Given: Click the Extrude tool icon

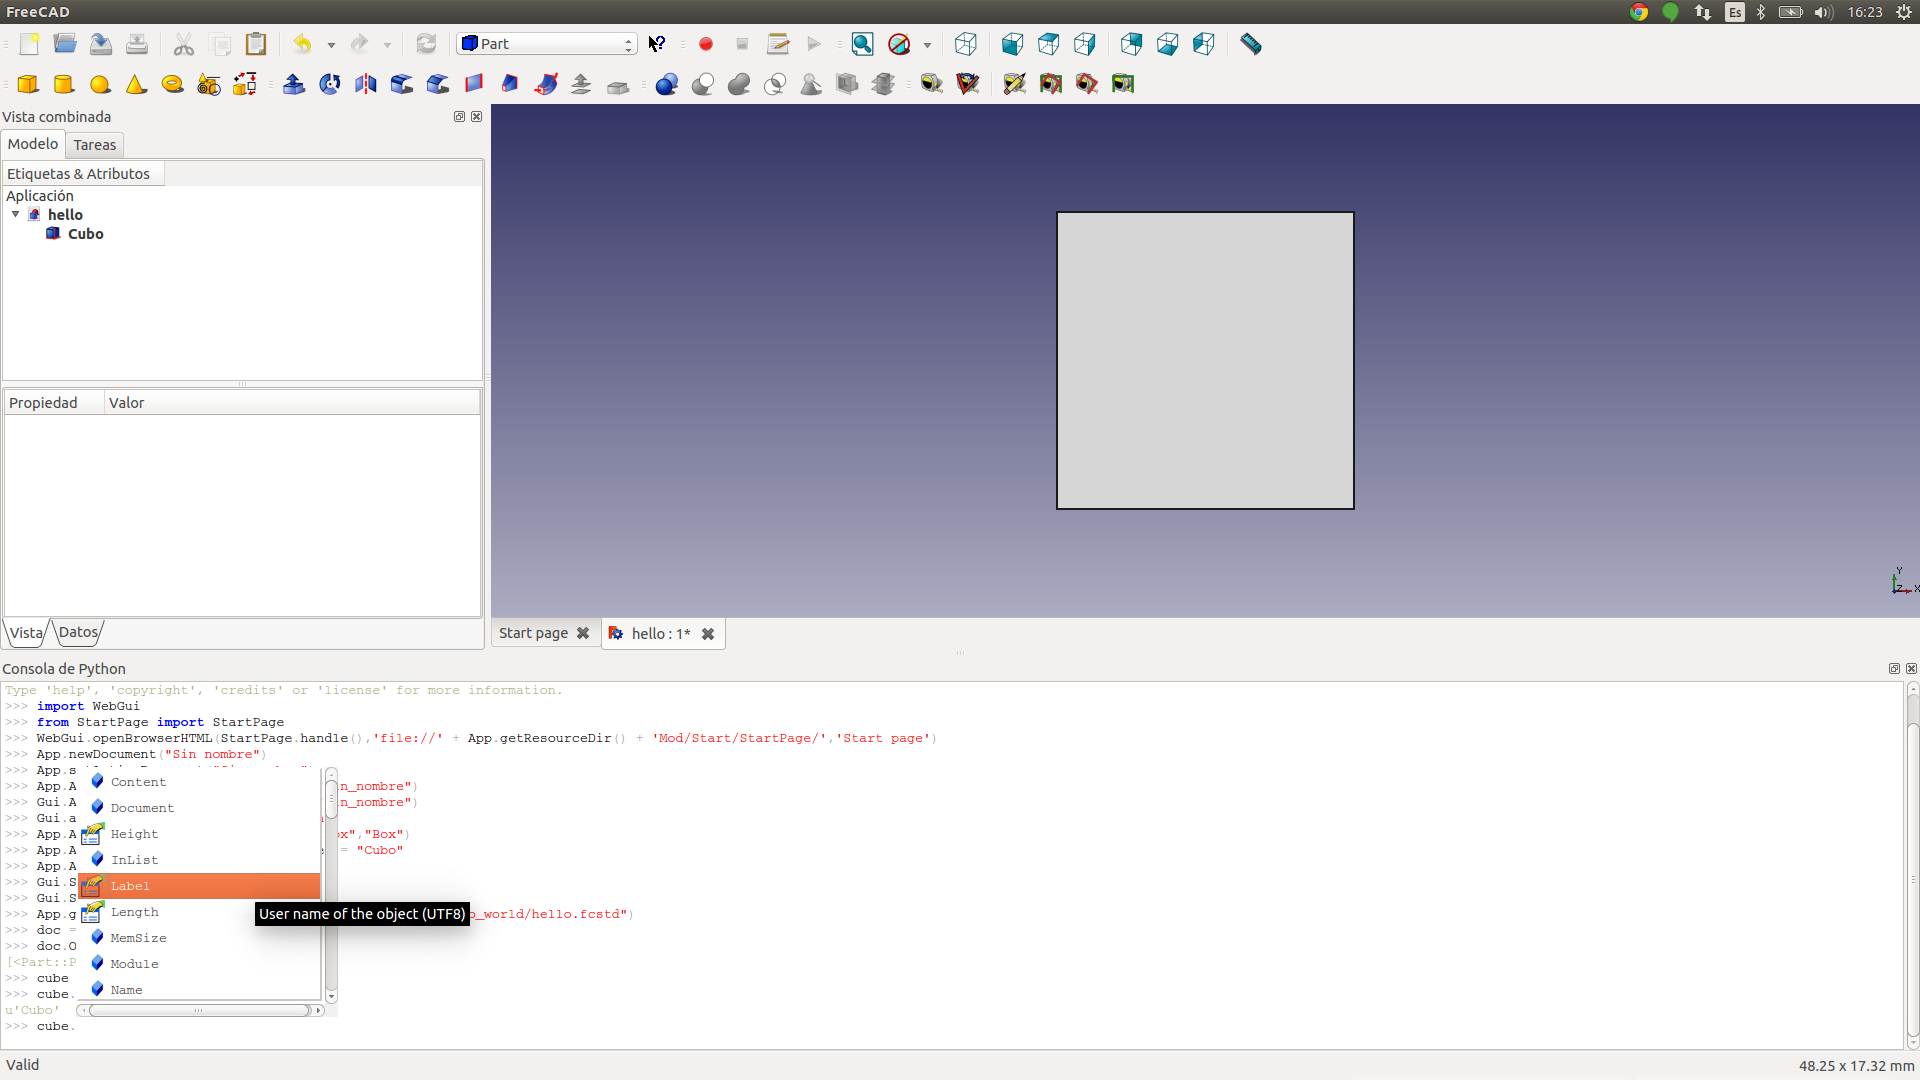Looking at the screenshot, I should coord(294,84).
